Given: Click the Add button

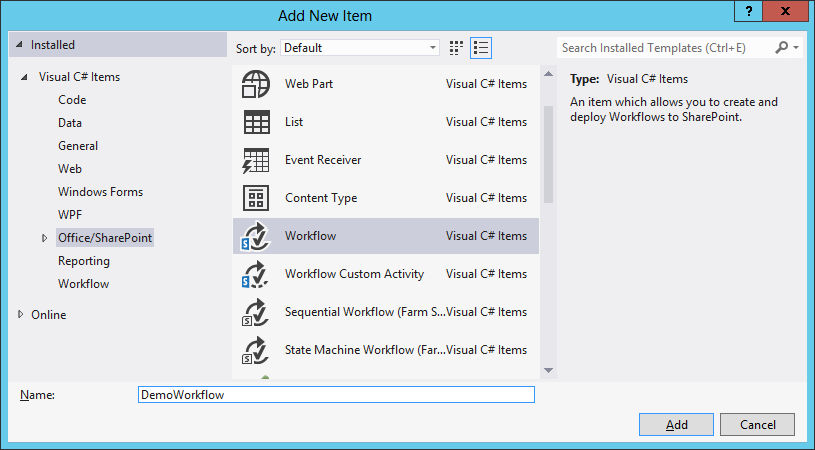Looking at the screenshot, I should (x=676, y=425).
